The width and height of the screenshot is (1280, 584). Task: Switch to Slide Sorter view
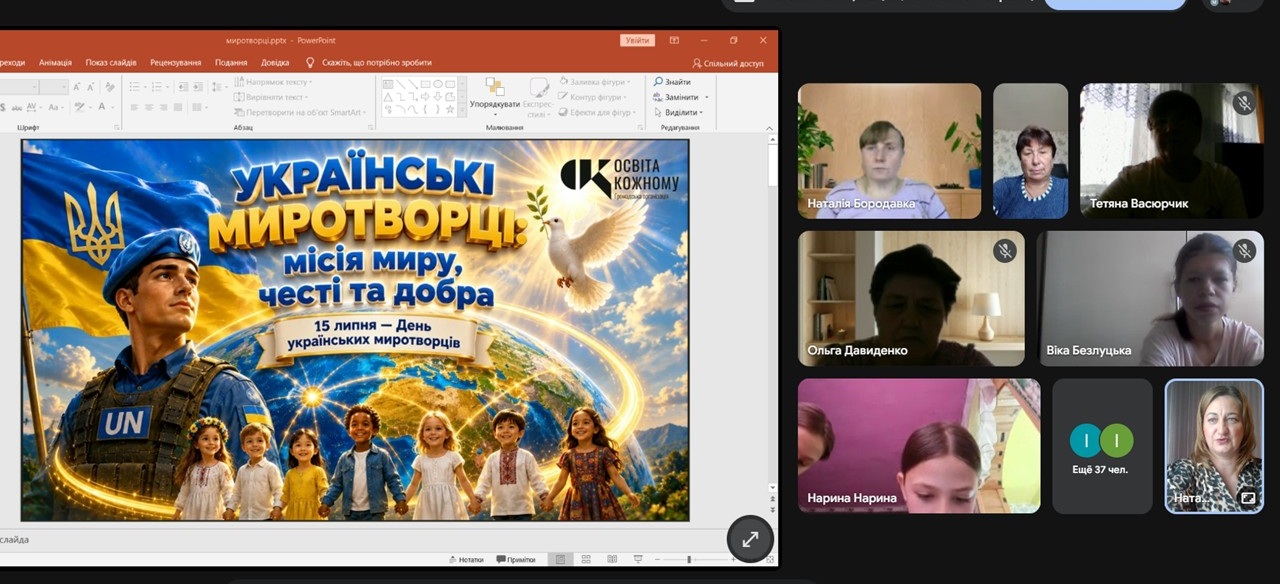point(586,559)
